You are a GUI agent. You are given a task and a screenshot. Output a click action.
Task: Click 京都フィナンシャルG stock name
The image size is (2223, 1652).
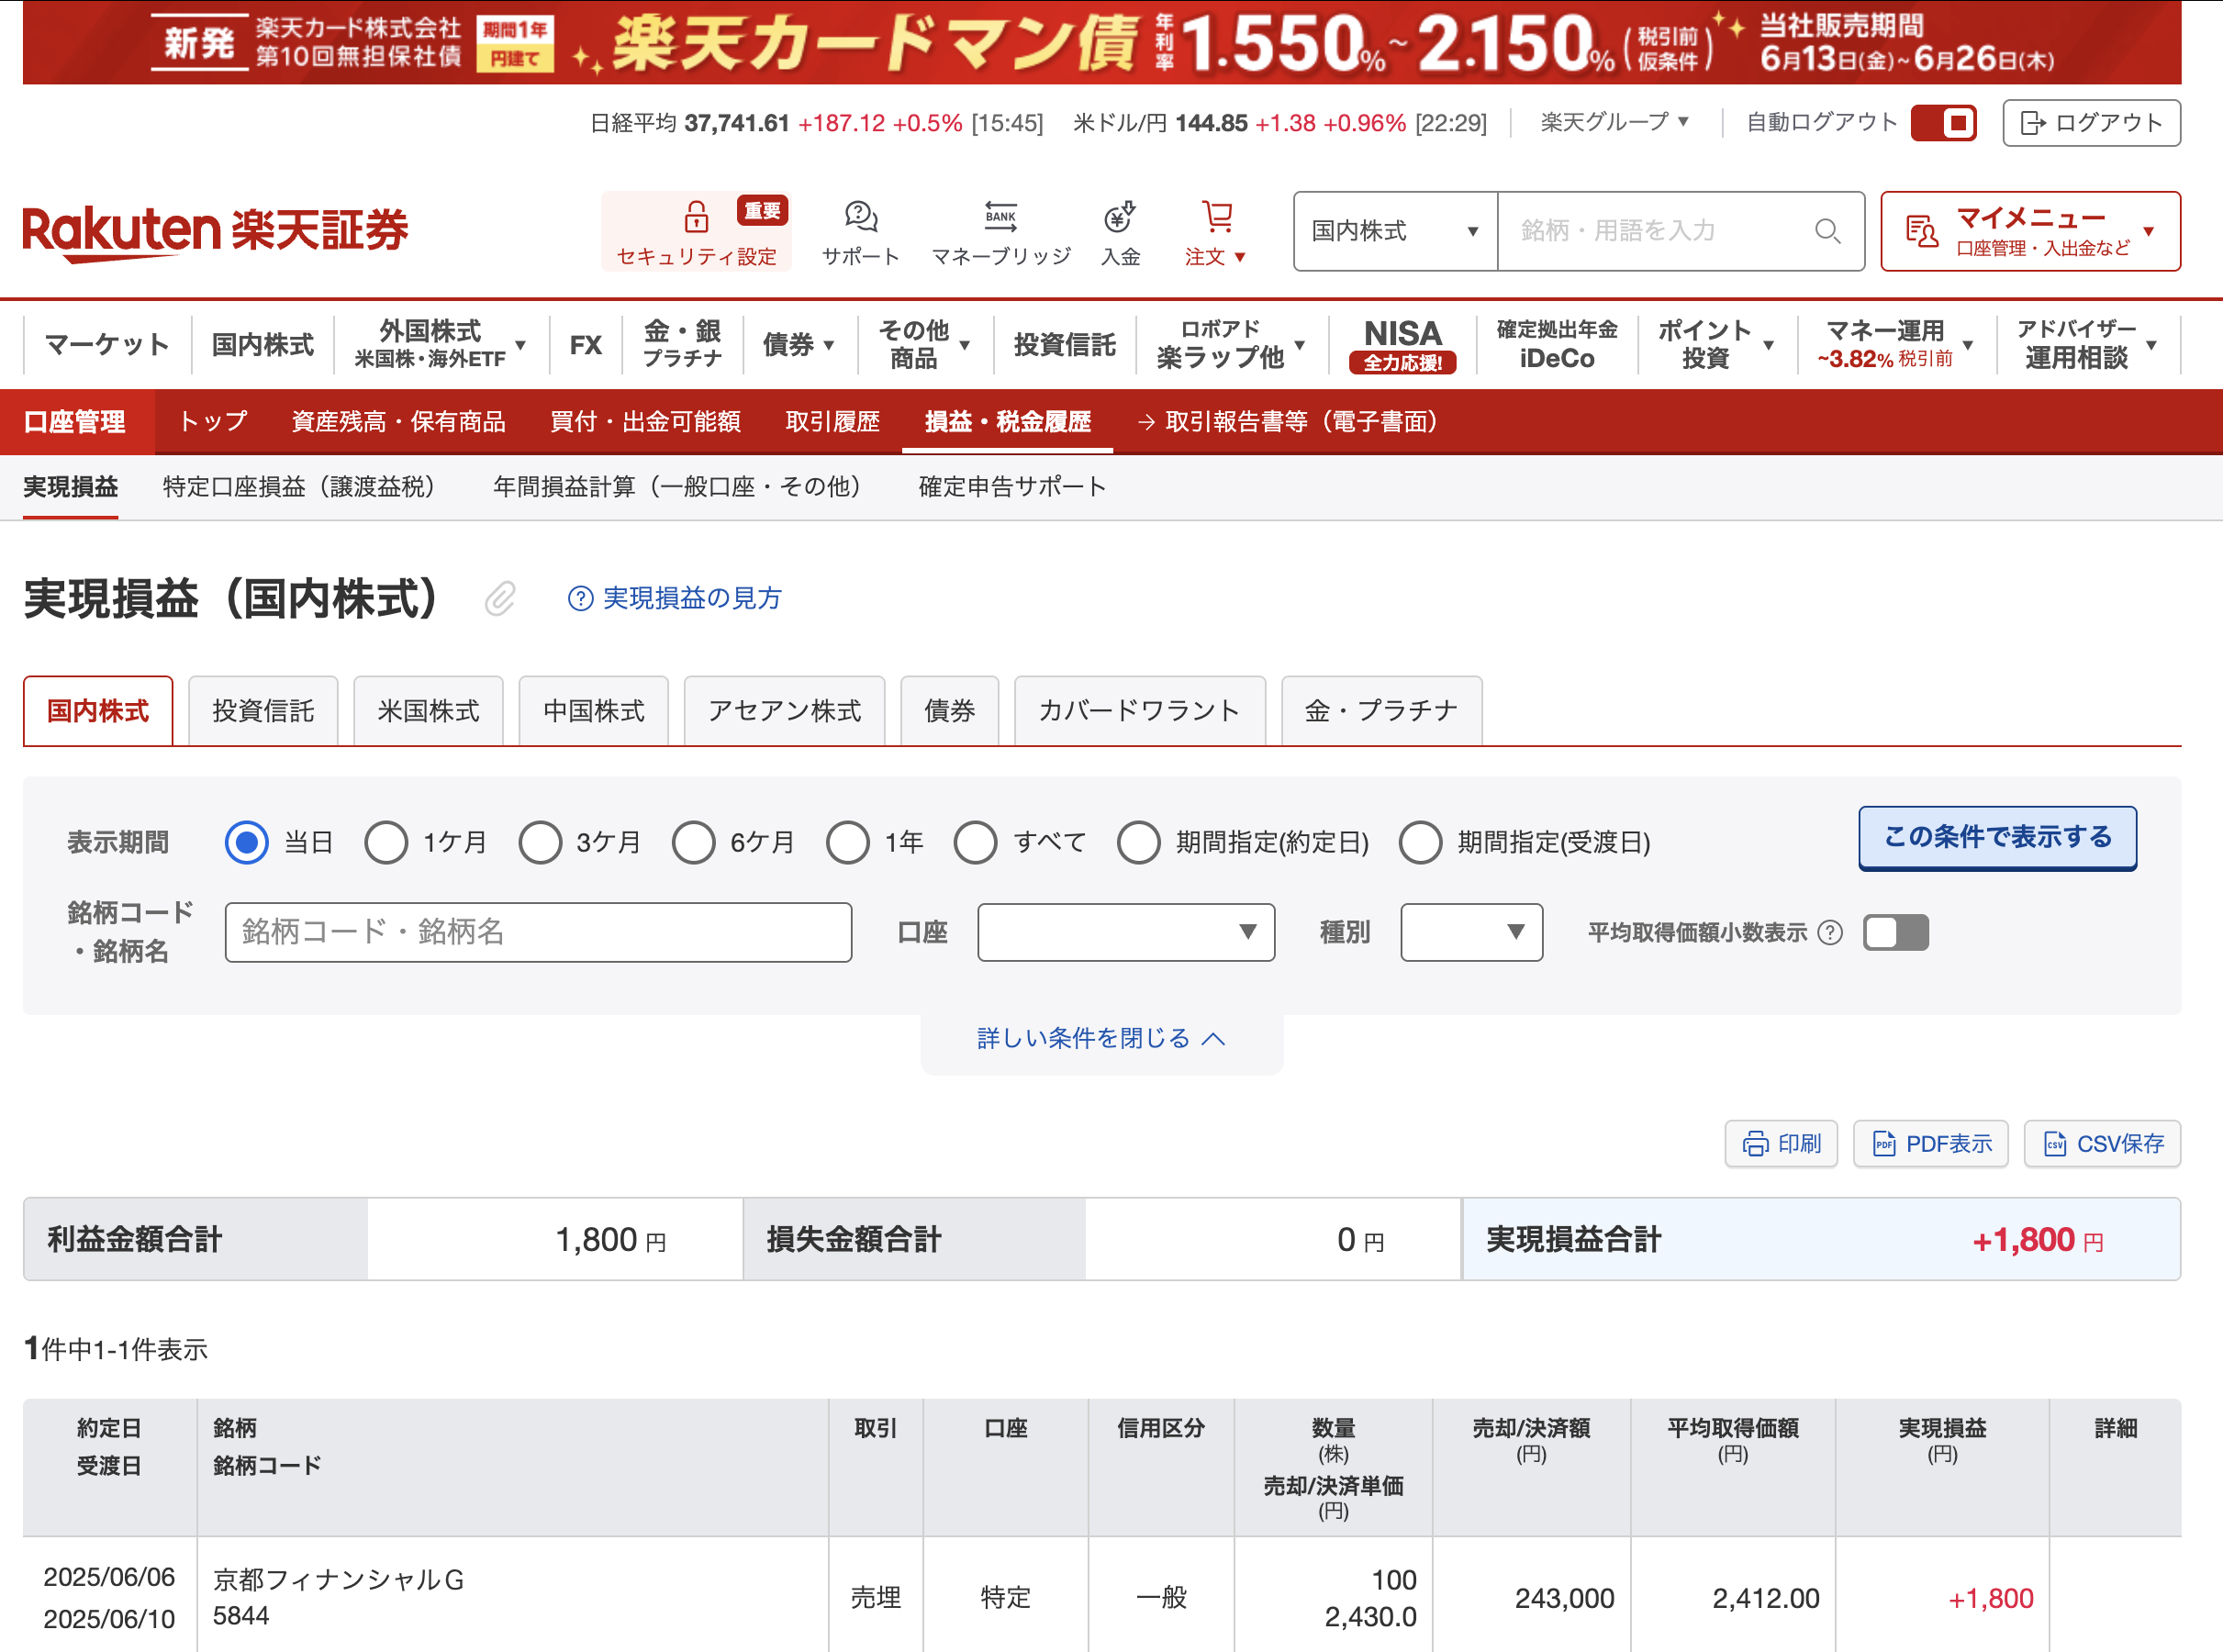[x=339, y=1580]
